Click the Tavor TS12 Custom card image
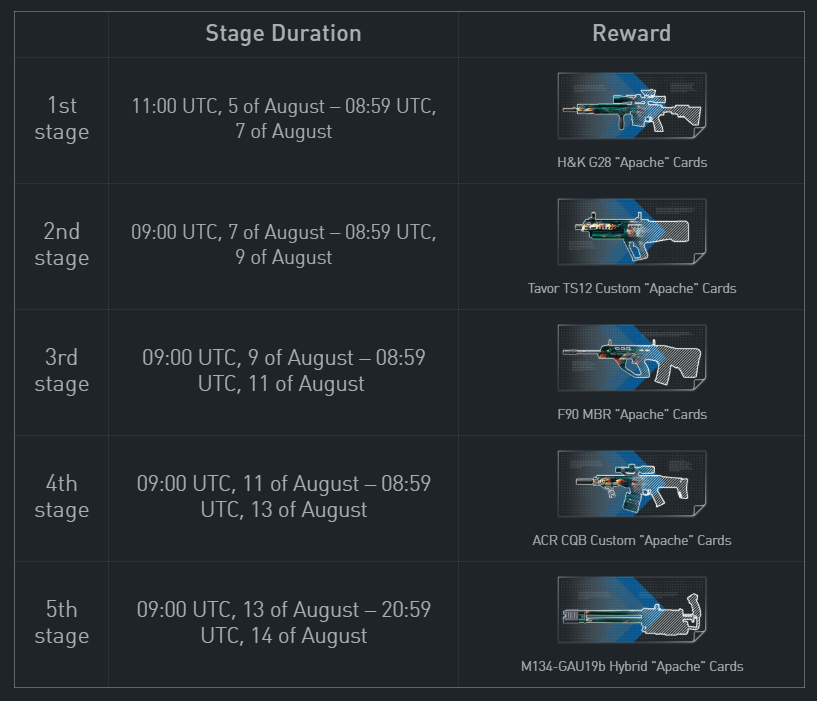The image size is (817, 701). click(632, 232)
